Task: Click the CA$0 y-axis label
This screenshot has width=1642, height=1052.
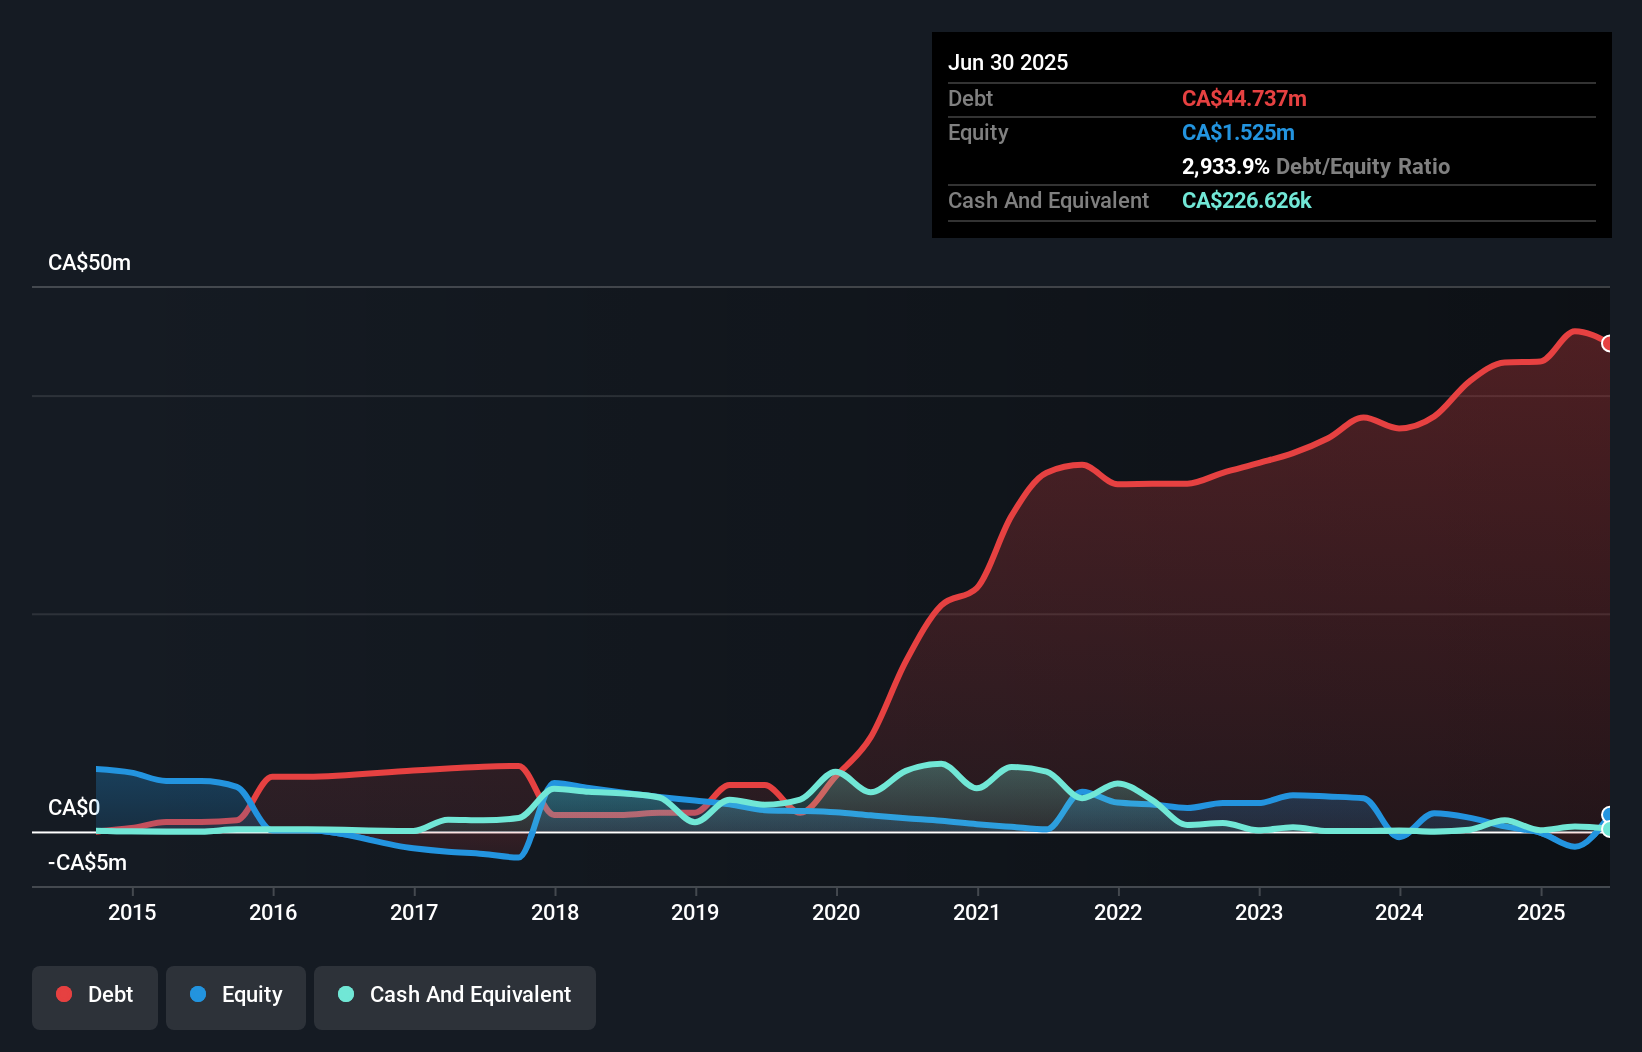Action: point(74,808)
